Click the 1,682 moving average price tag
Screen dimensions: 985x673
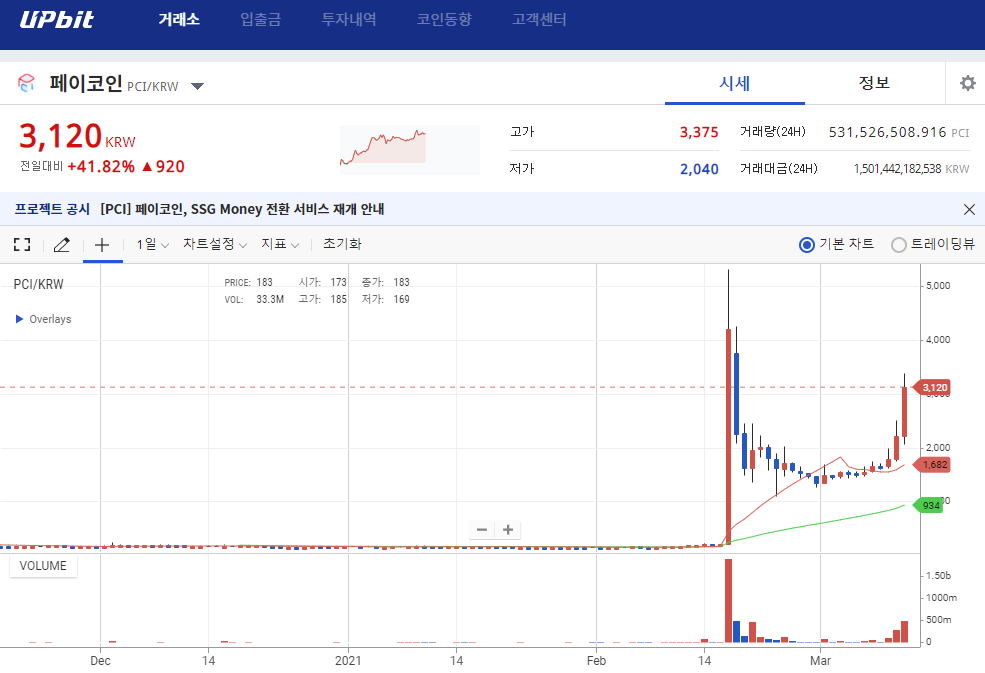click(x=931, y=465)
